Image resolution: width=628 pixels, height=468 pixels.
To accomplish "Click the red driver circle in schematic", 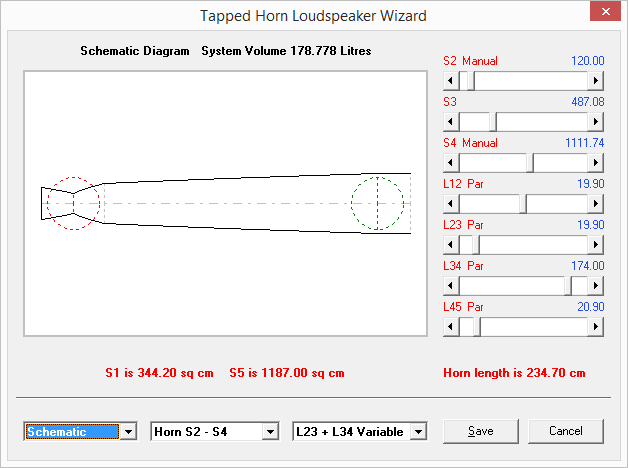I will click(x=73, y=203).
